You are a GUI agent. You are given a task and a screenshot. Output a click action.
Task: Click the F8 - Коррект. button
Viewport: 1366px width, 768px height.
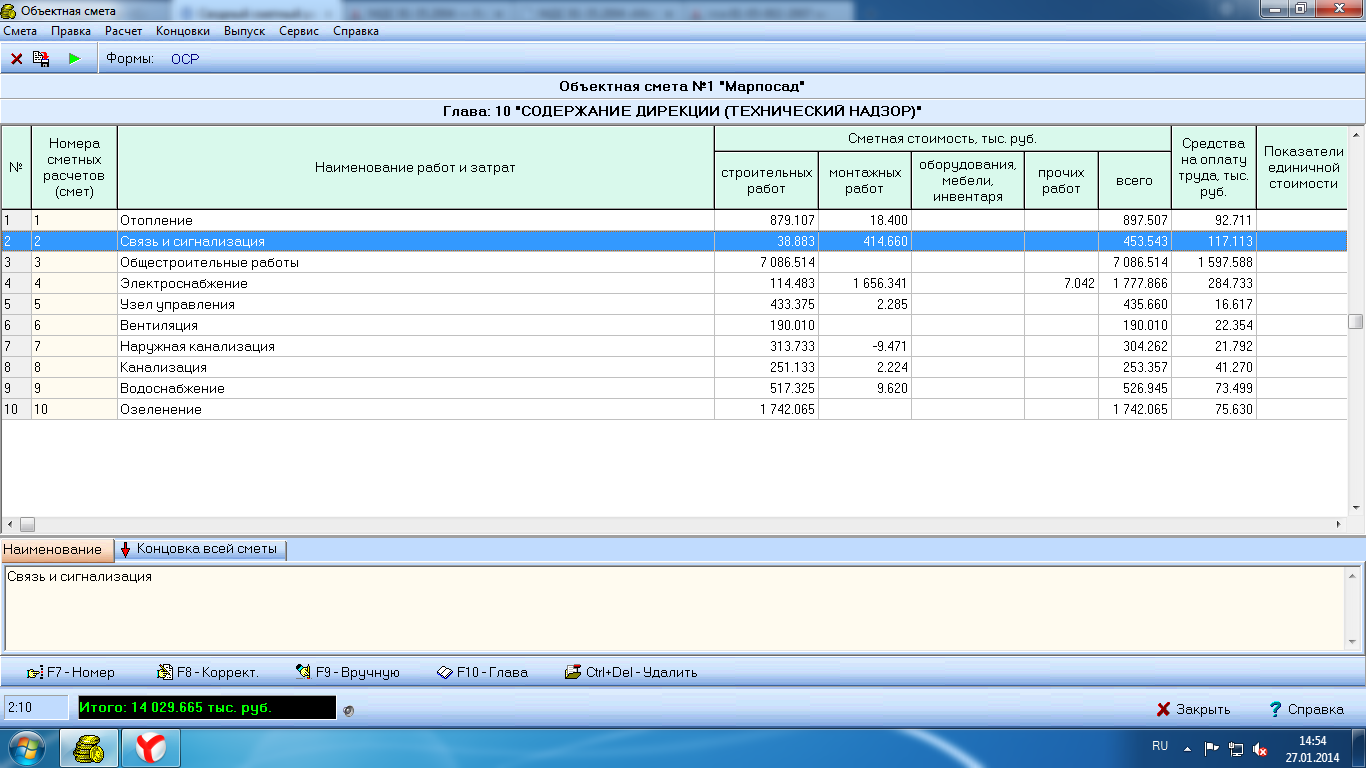[x=208, y=672]
